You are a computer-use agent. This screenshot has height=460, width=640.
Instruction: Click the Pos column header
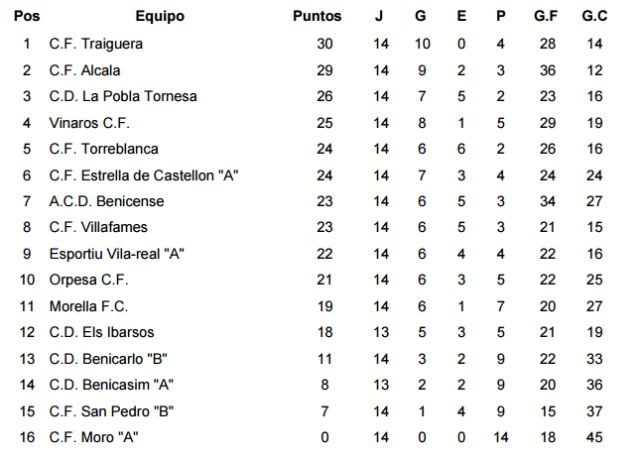click(x=26, y=16)
